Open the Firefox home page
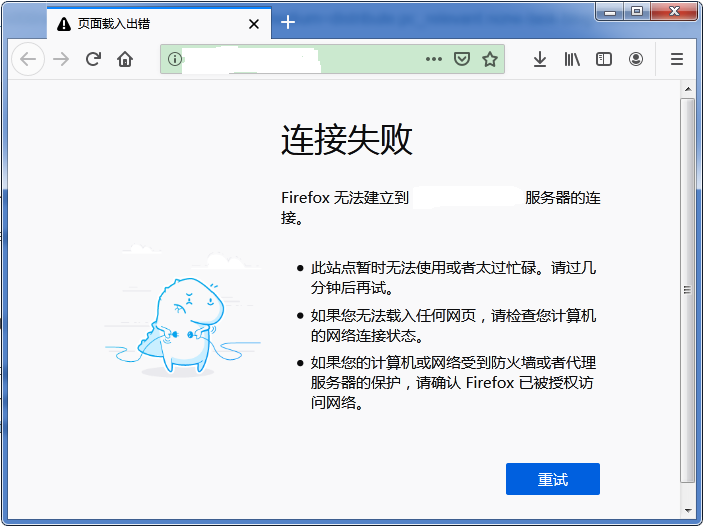 (x=125, y=59)
